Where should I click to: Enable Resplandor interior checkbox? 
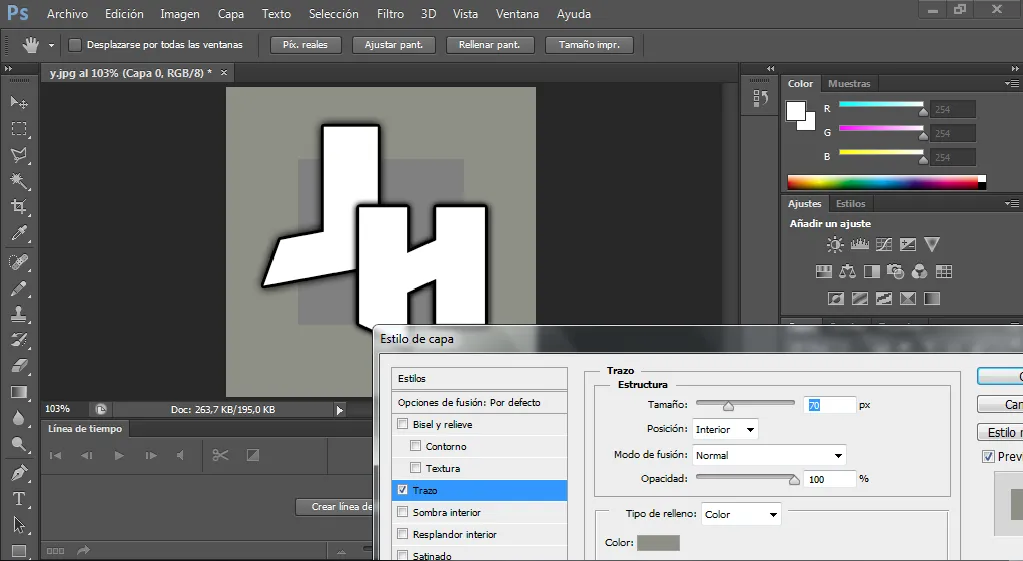[403, 534]
